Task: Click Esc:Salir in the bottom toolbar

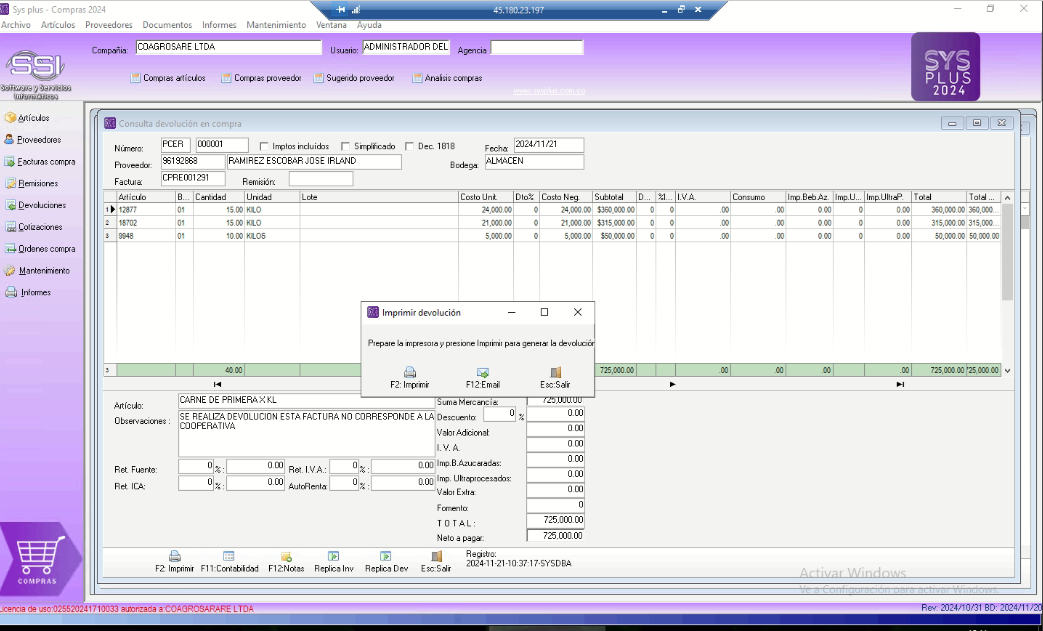Action: pyautogui.click(x=436, y=562)
